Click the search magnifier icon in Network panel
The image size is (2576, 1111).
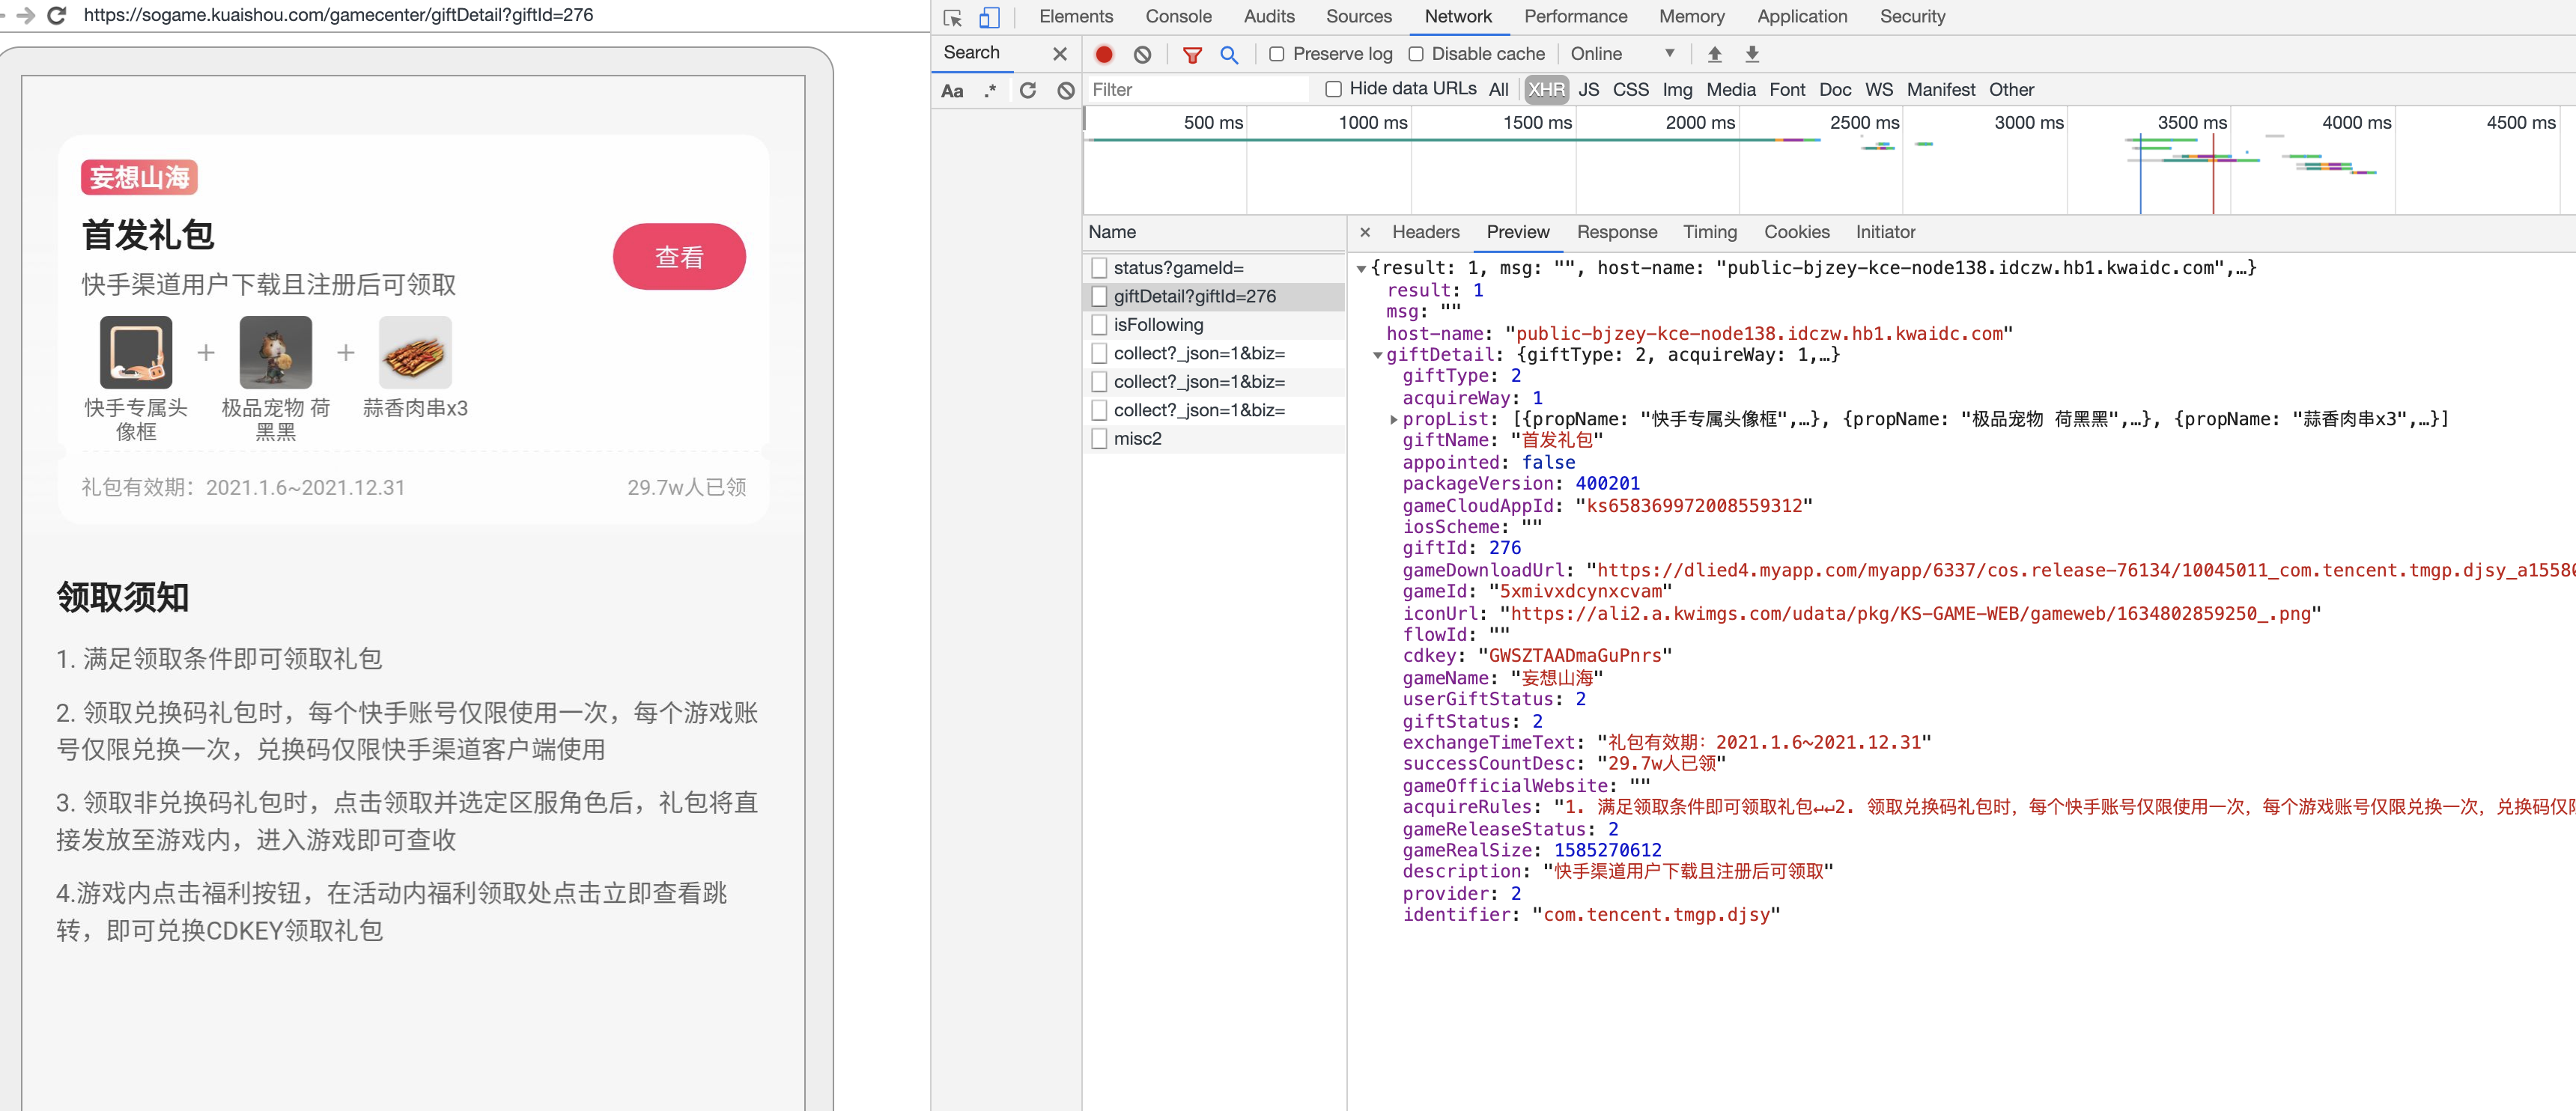(x=1232, y=54)
